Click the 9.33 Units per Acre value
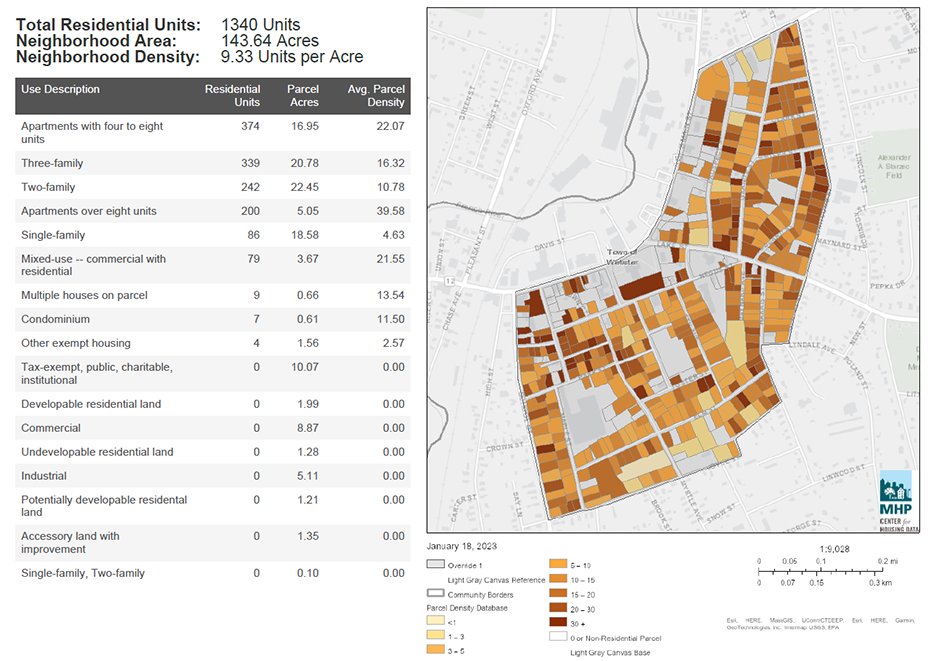Screen dimensions: 936x661 coord(292,57)
